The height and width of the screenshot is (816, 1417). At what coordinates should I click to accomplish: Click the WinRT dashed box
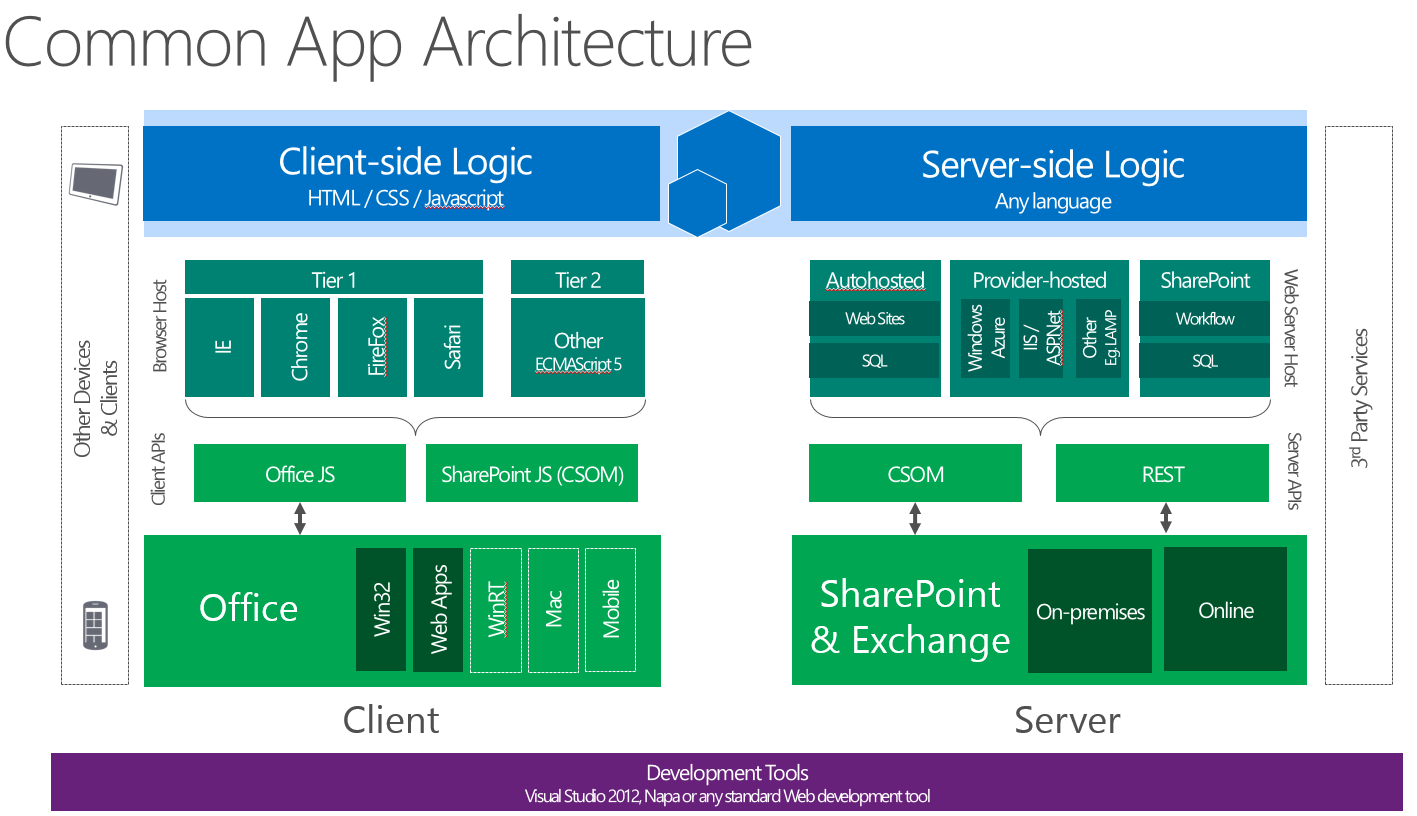pyautogui.click(x=496, y=609)
